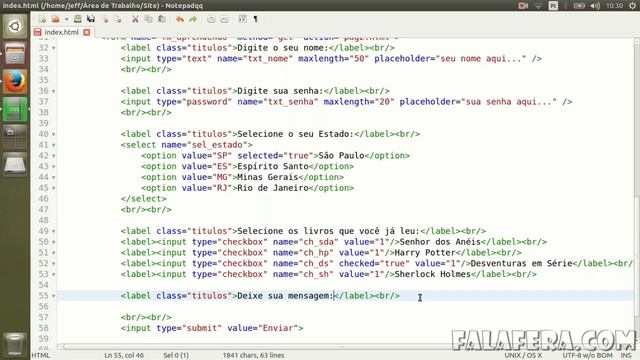
Task: Open the Trash from the dock
Action: [15, 344]
